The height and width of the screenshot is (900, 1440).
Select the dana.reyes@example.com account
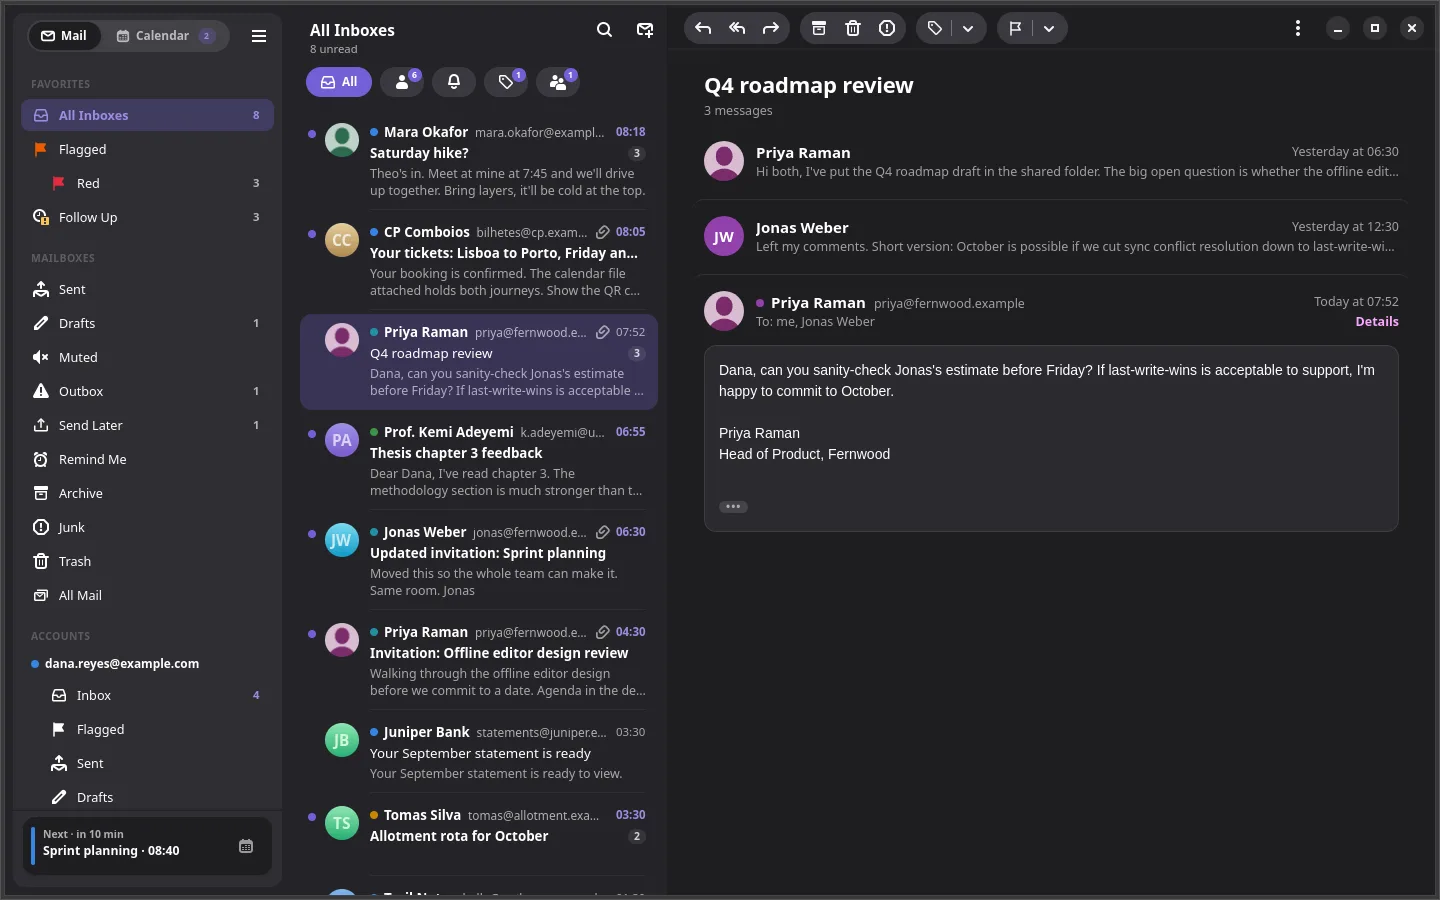pos(148,663)
